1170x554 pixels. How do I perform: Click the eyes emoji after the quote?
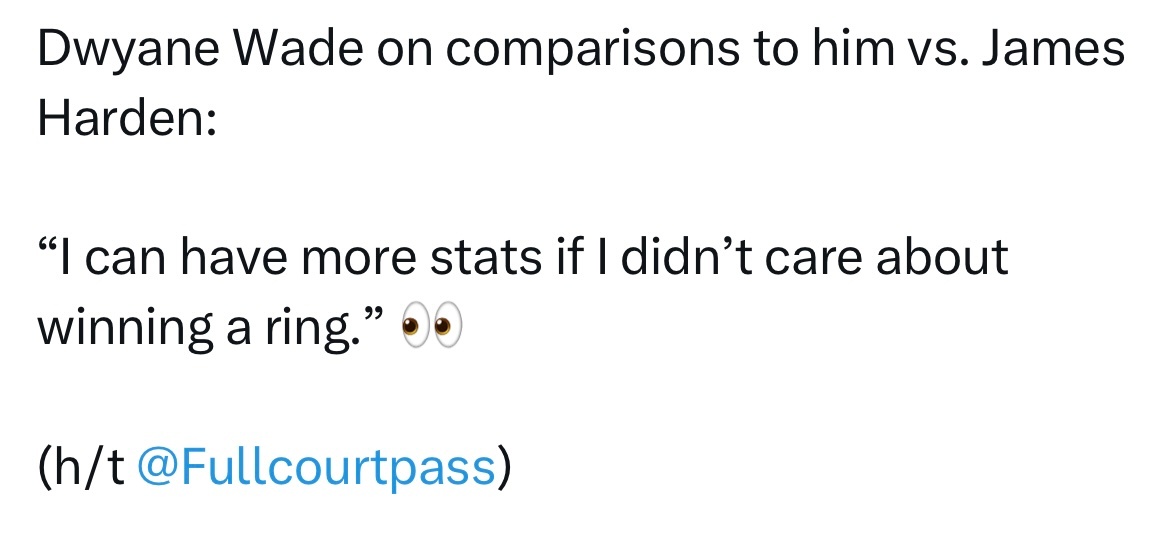tap(432, 328)
